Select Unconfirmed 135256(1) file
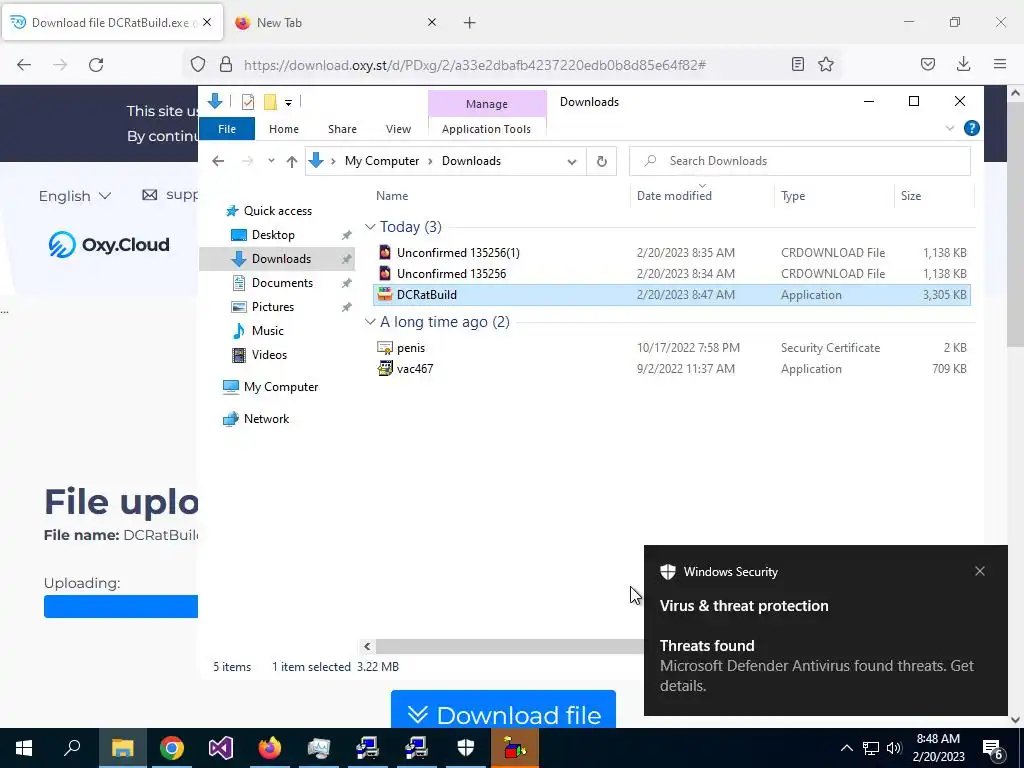 click(671, 253)
